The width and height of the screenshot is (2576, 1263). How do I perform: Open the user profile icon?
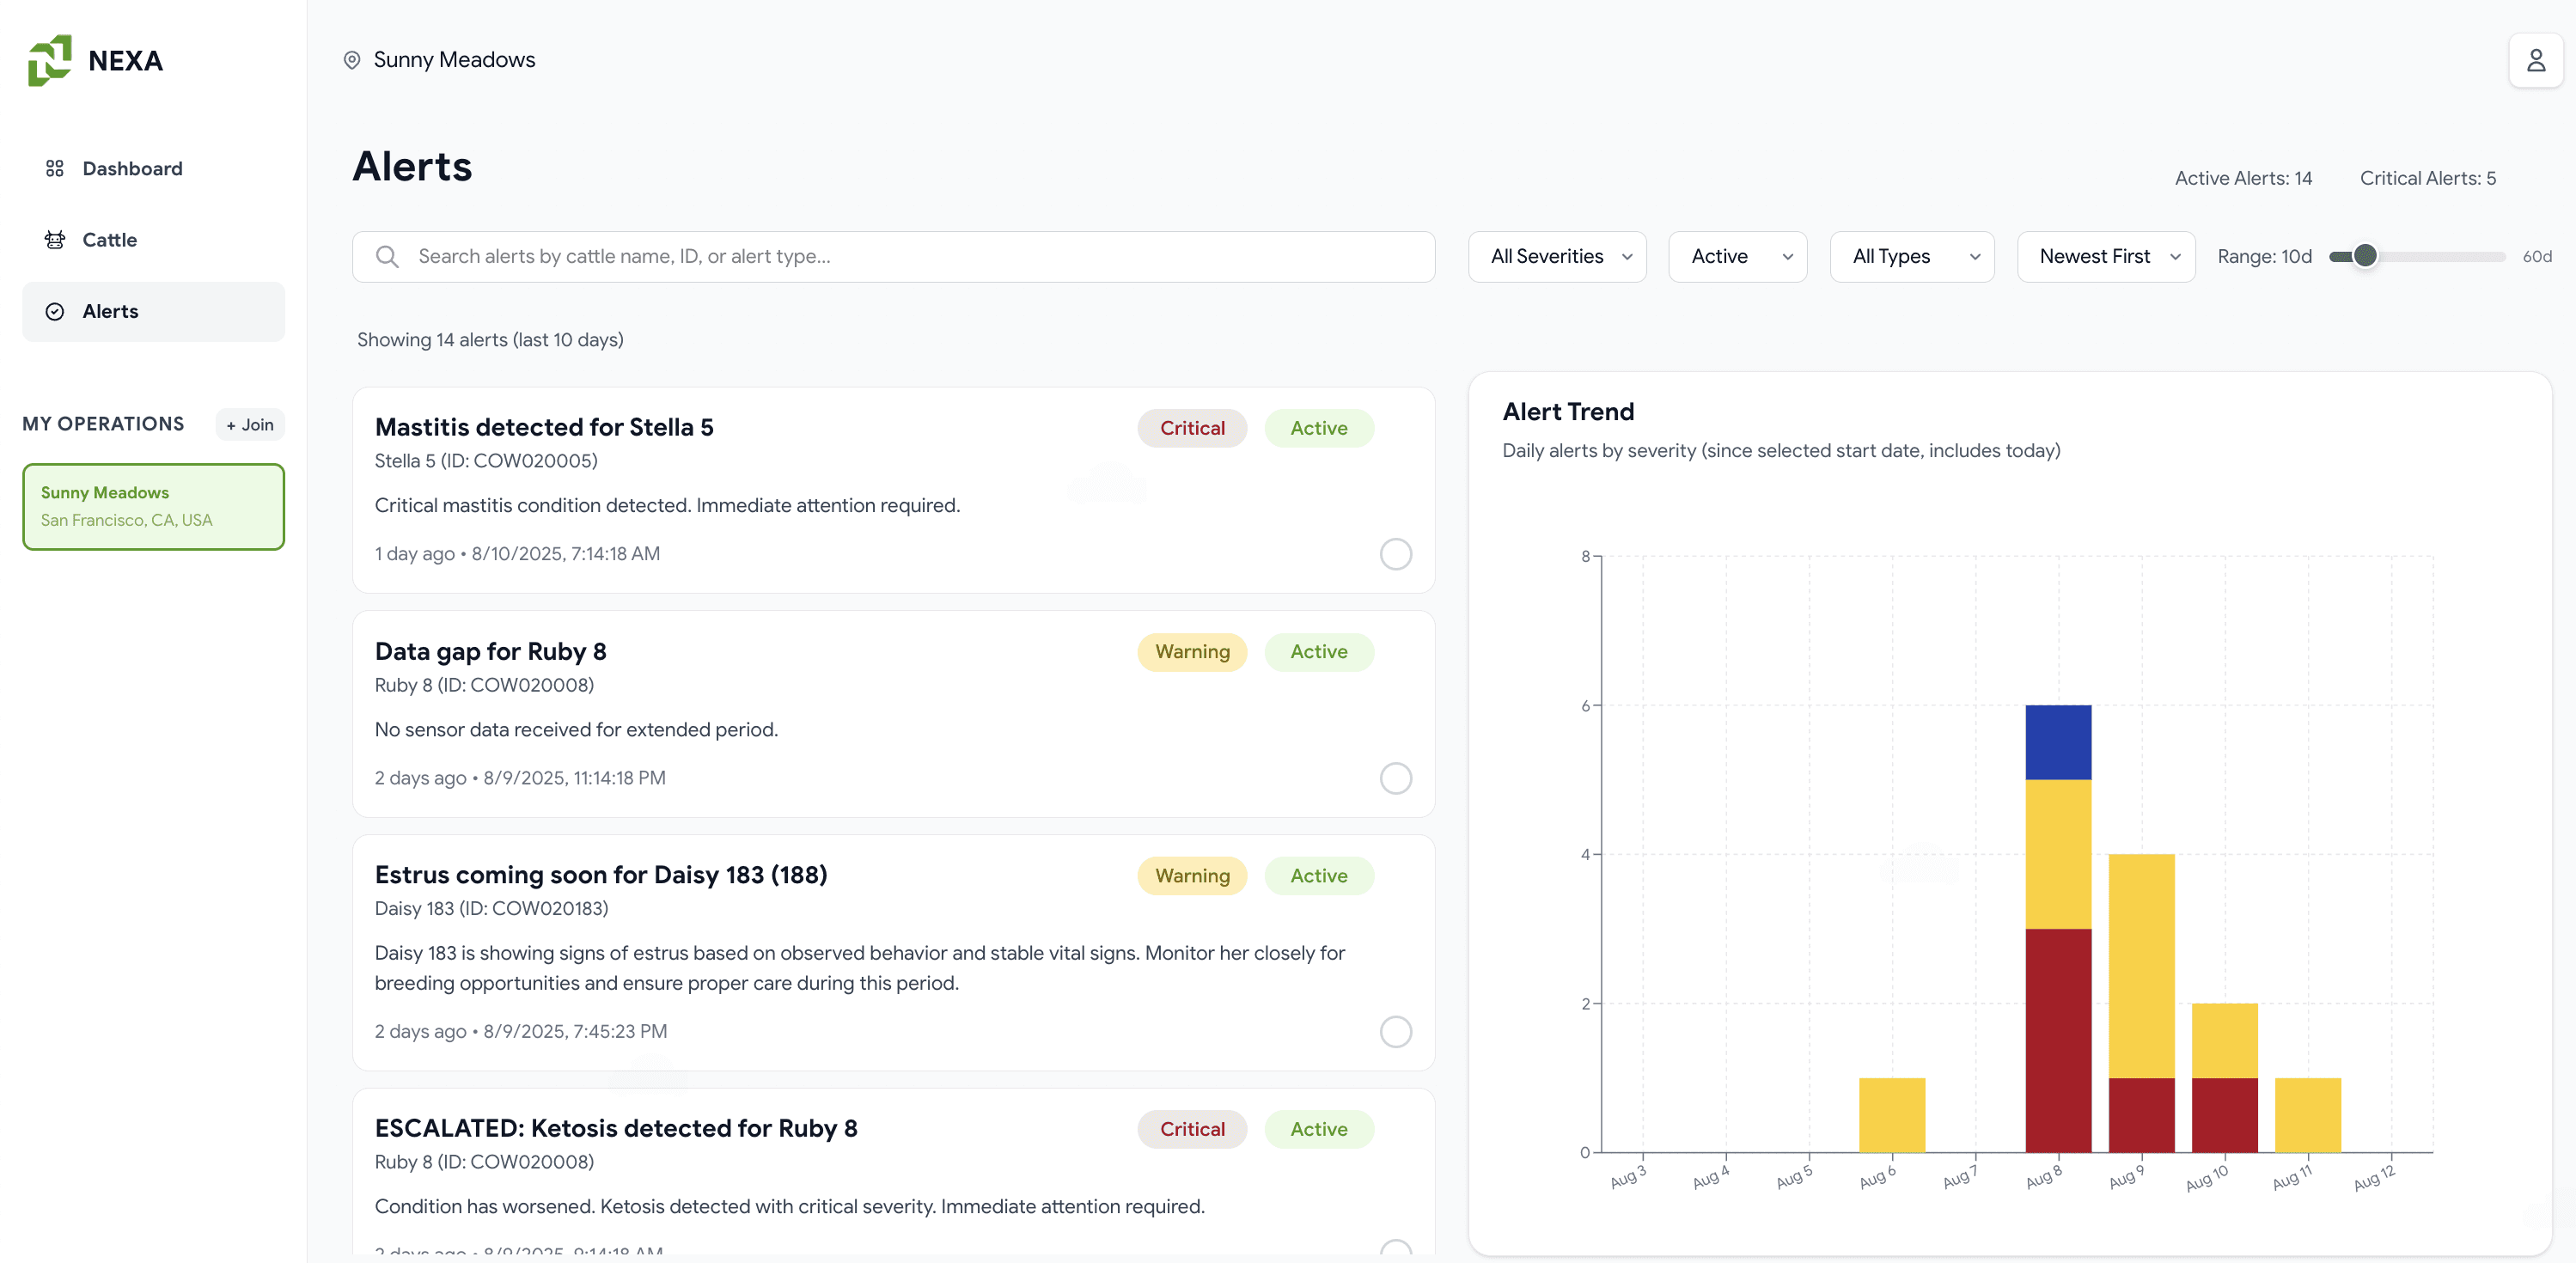[x=2535, y=60]
